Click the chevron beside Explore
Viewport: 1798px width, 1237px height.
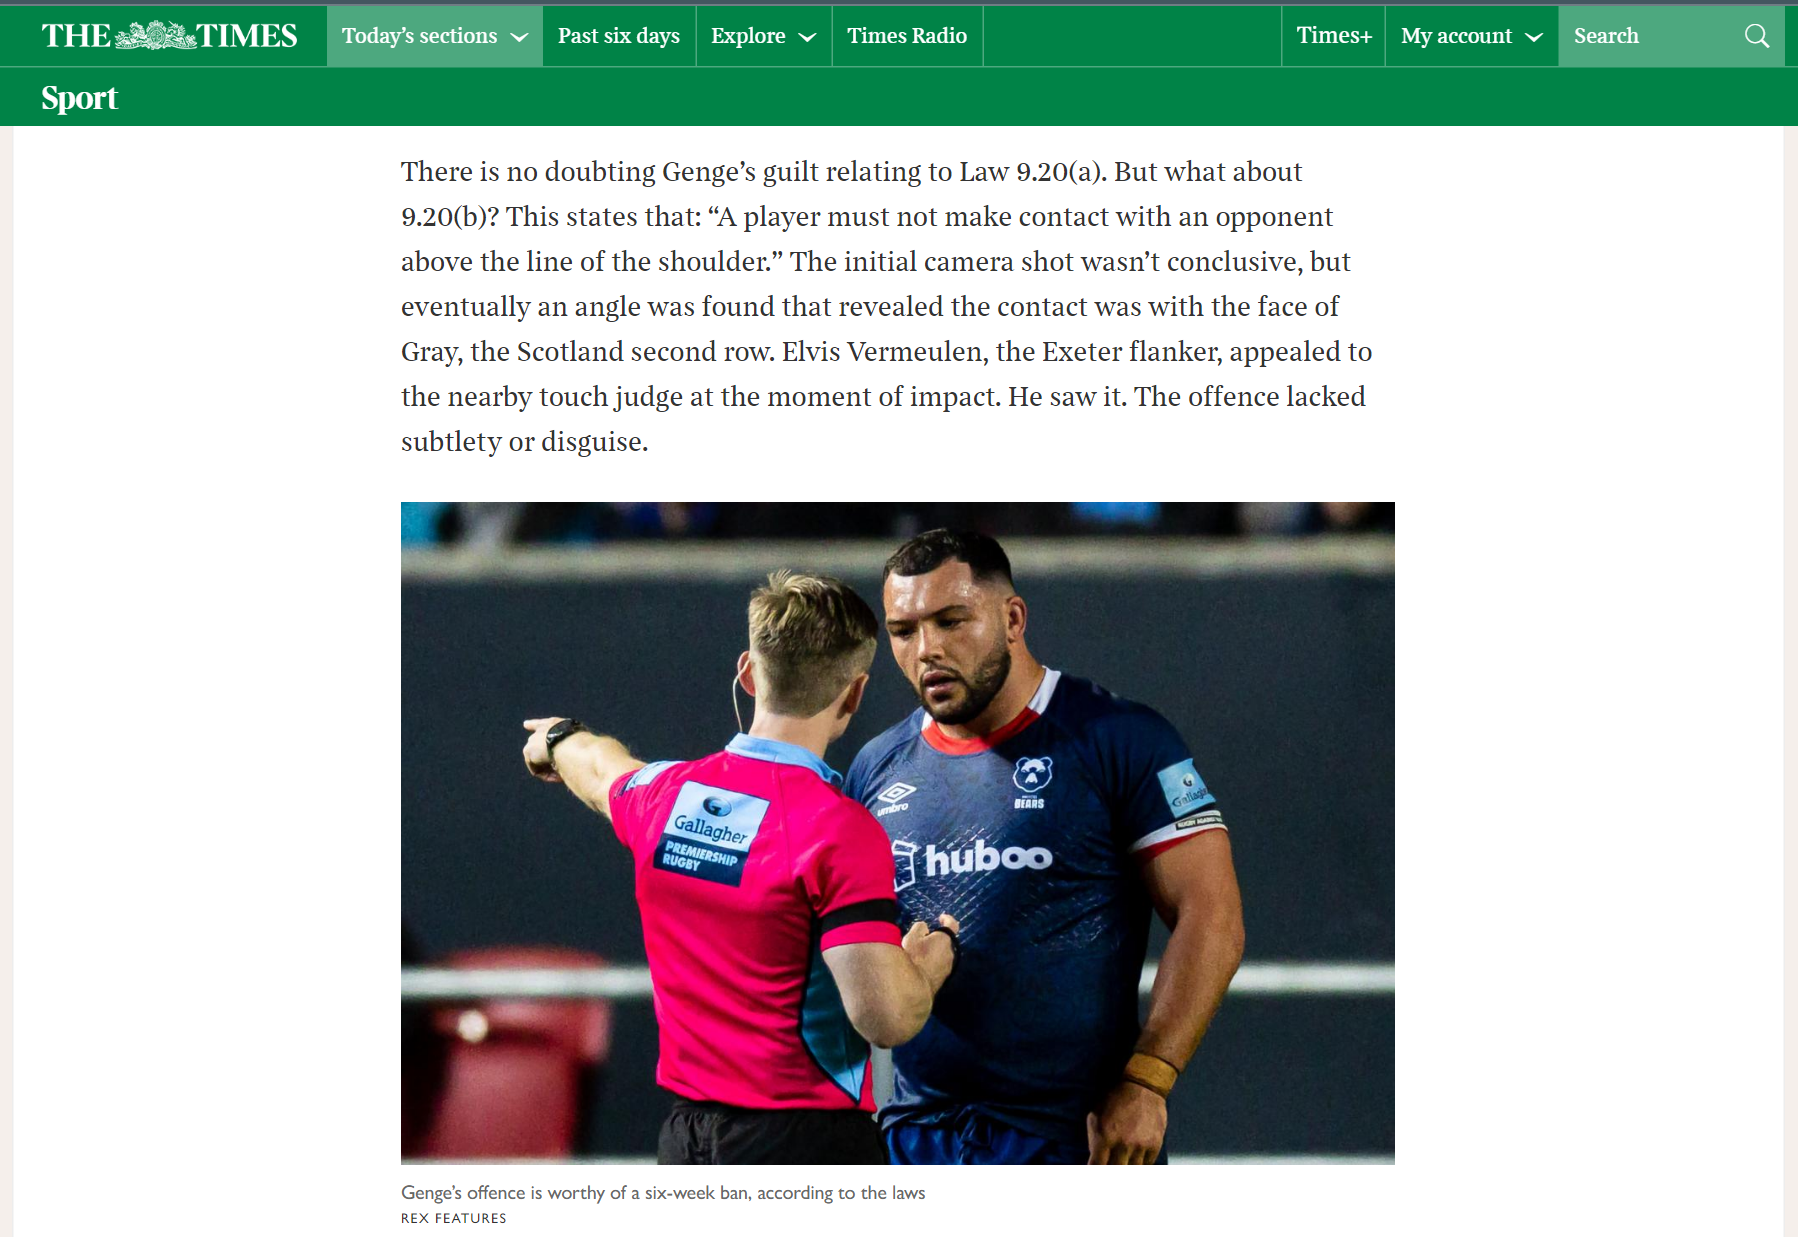click(808, 37)
